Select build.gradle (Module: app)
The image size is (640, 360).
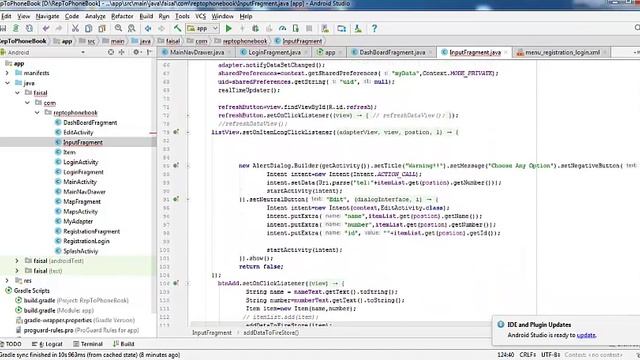tap(59, 310)
